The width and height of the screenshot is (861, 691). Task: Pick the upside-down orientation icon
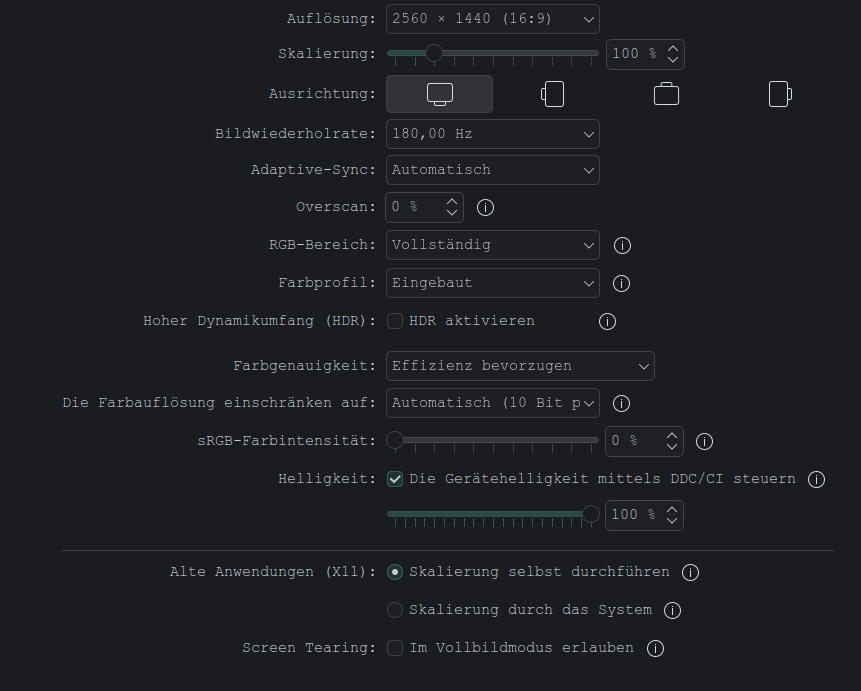point(666,94)
